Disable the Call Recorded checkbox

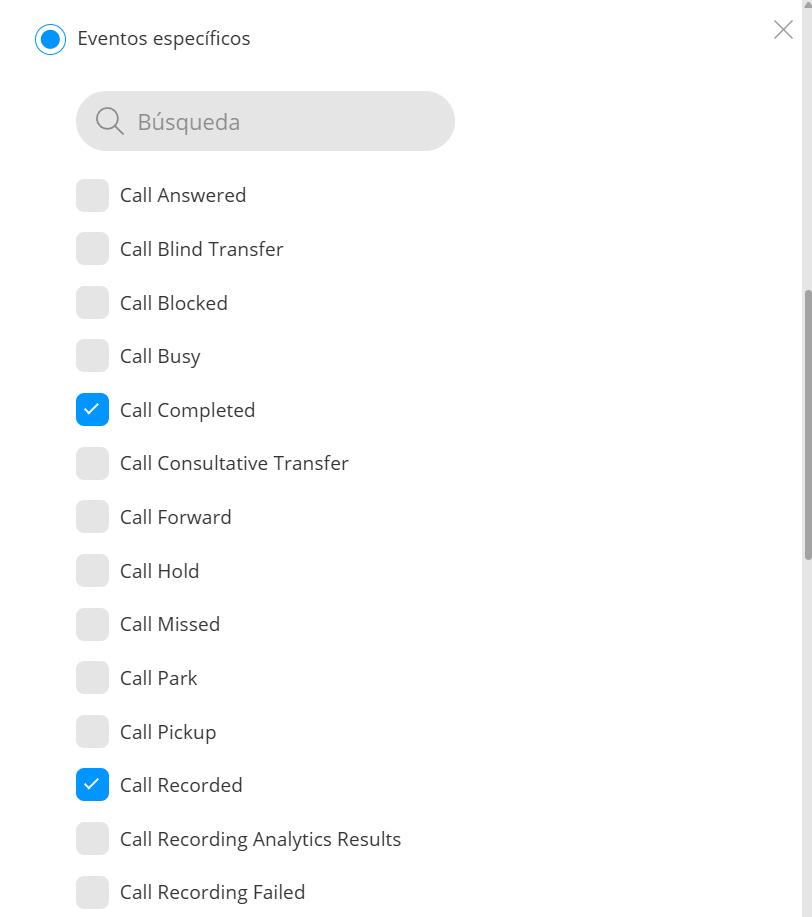pyautogui.click(x=92, y=784)
